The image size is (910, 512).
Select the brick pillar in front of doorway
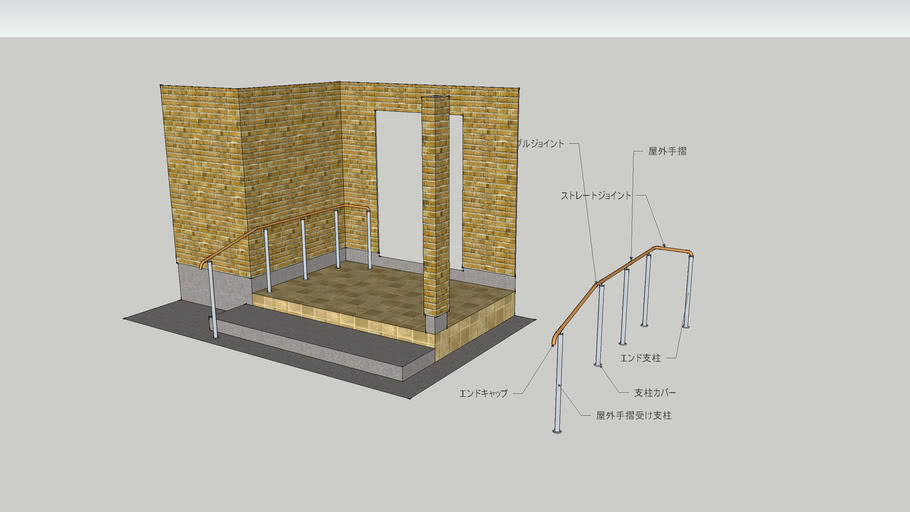(435, 210)
